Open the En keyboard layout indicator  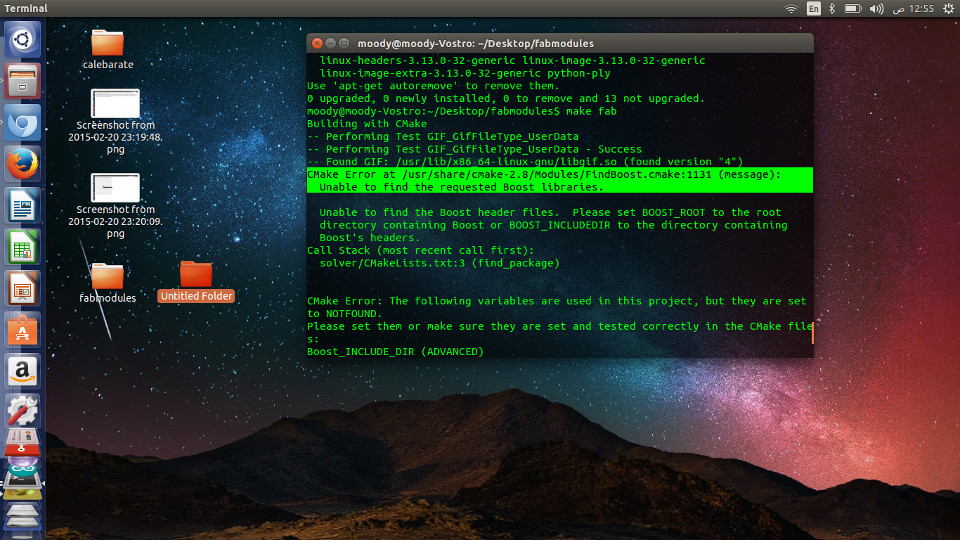point(813,9)
